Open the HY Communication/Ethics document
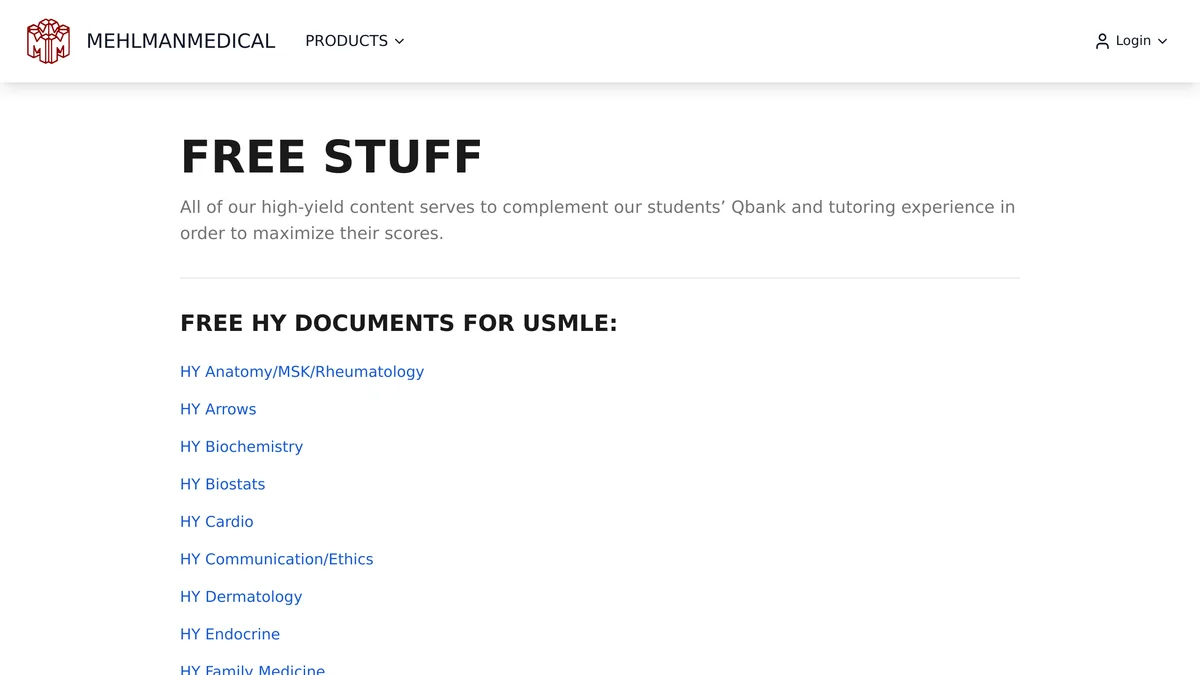This screenshot has width=1200, height=675. [x=277, y=559]
